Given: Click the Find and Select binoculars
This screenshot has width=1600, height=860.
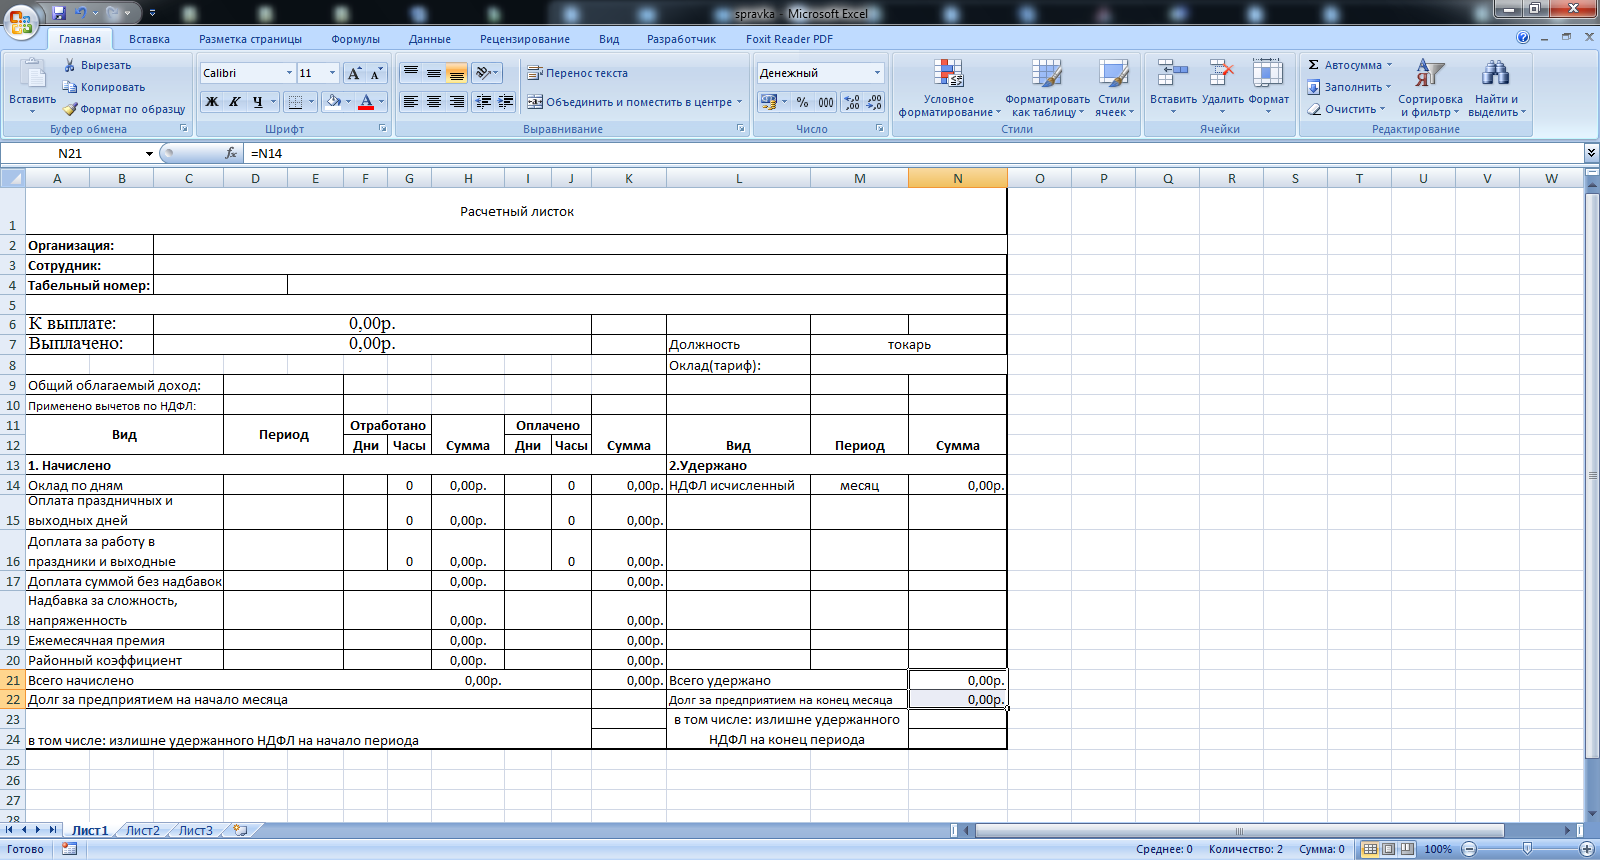Looking at the screenshot, I should (1495, 74).
